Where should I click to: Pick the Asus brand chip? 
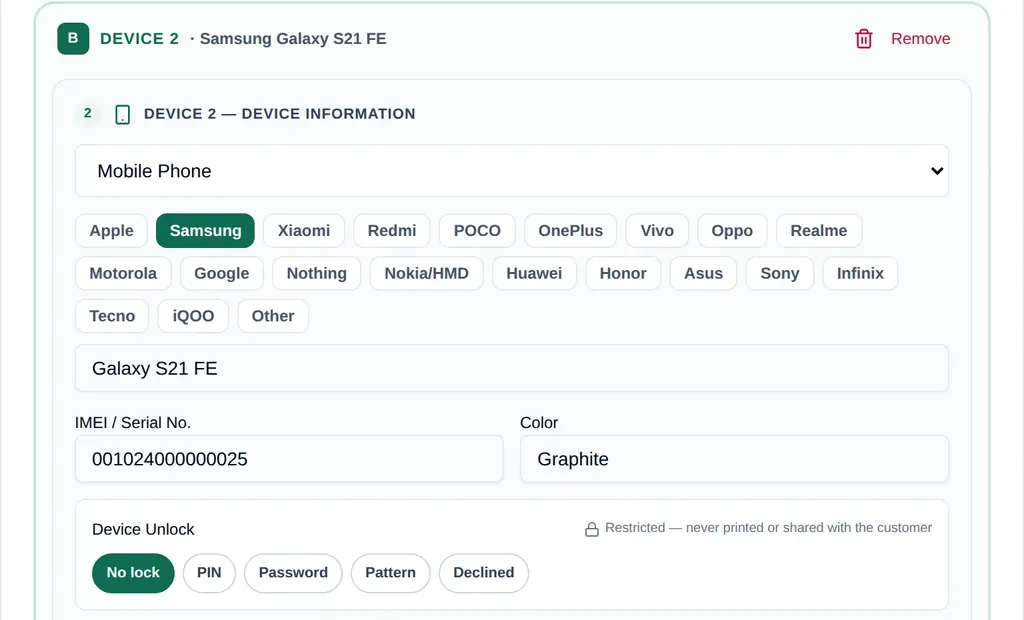pyautogui.click(x=703, y=273)
